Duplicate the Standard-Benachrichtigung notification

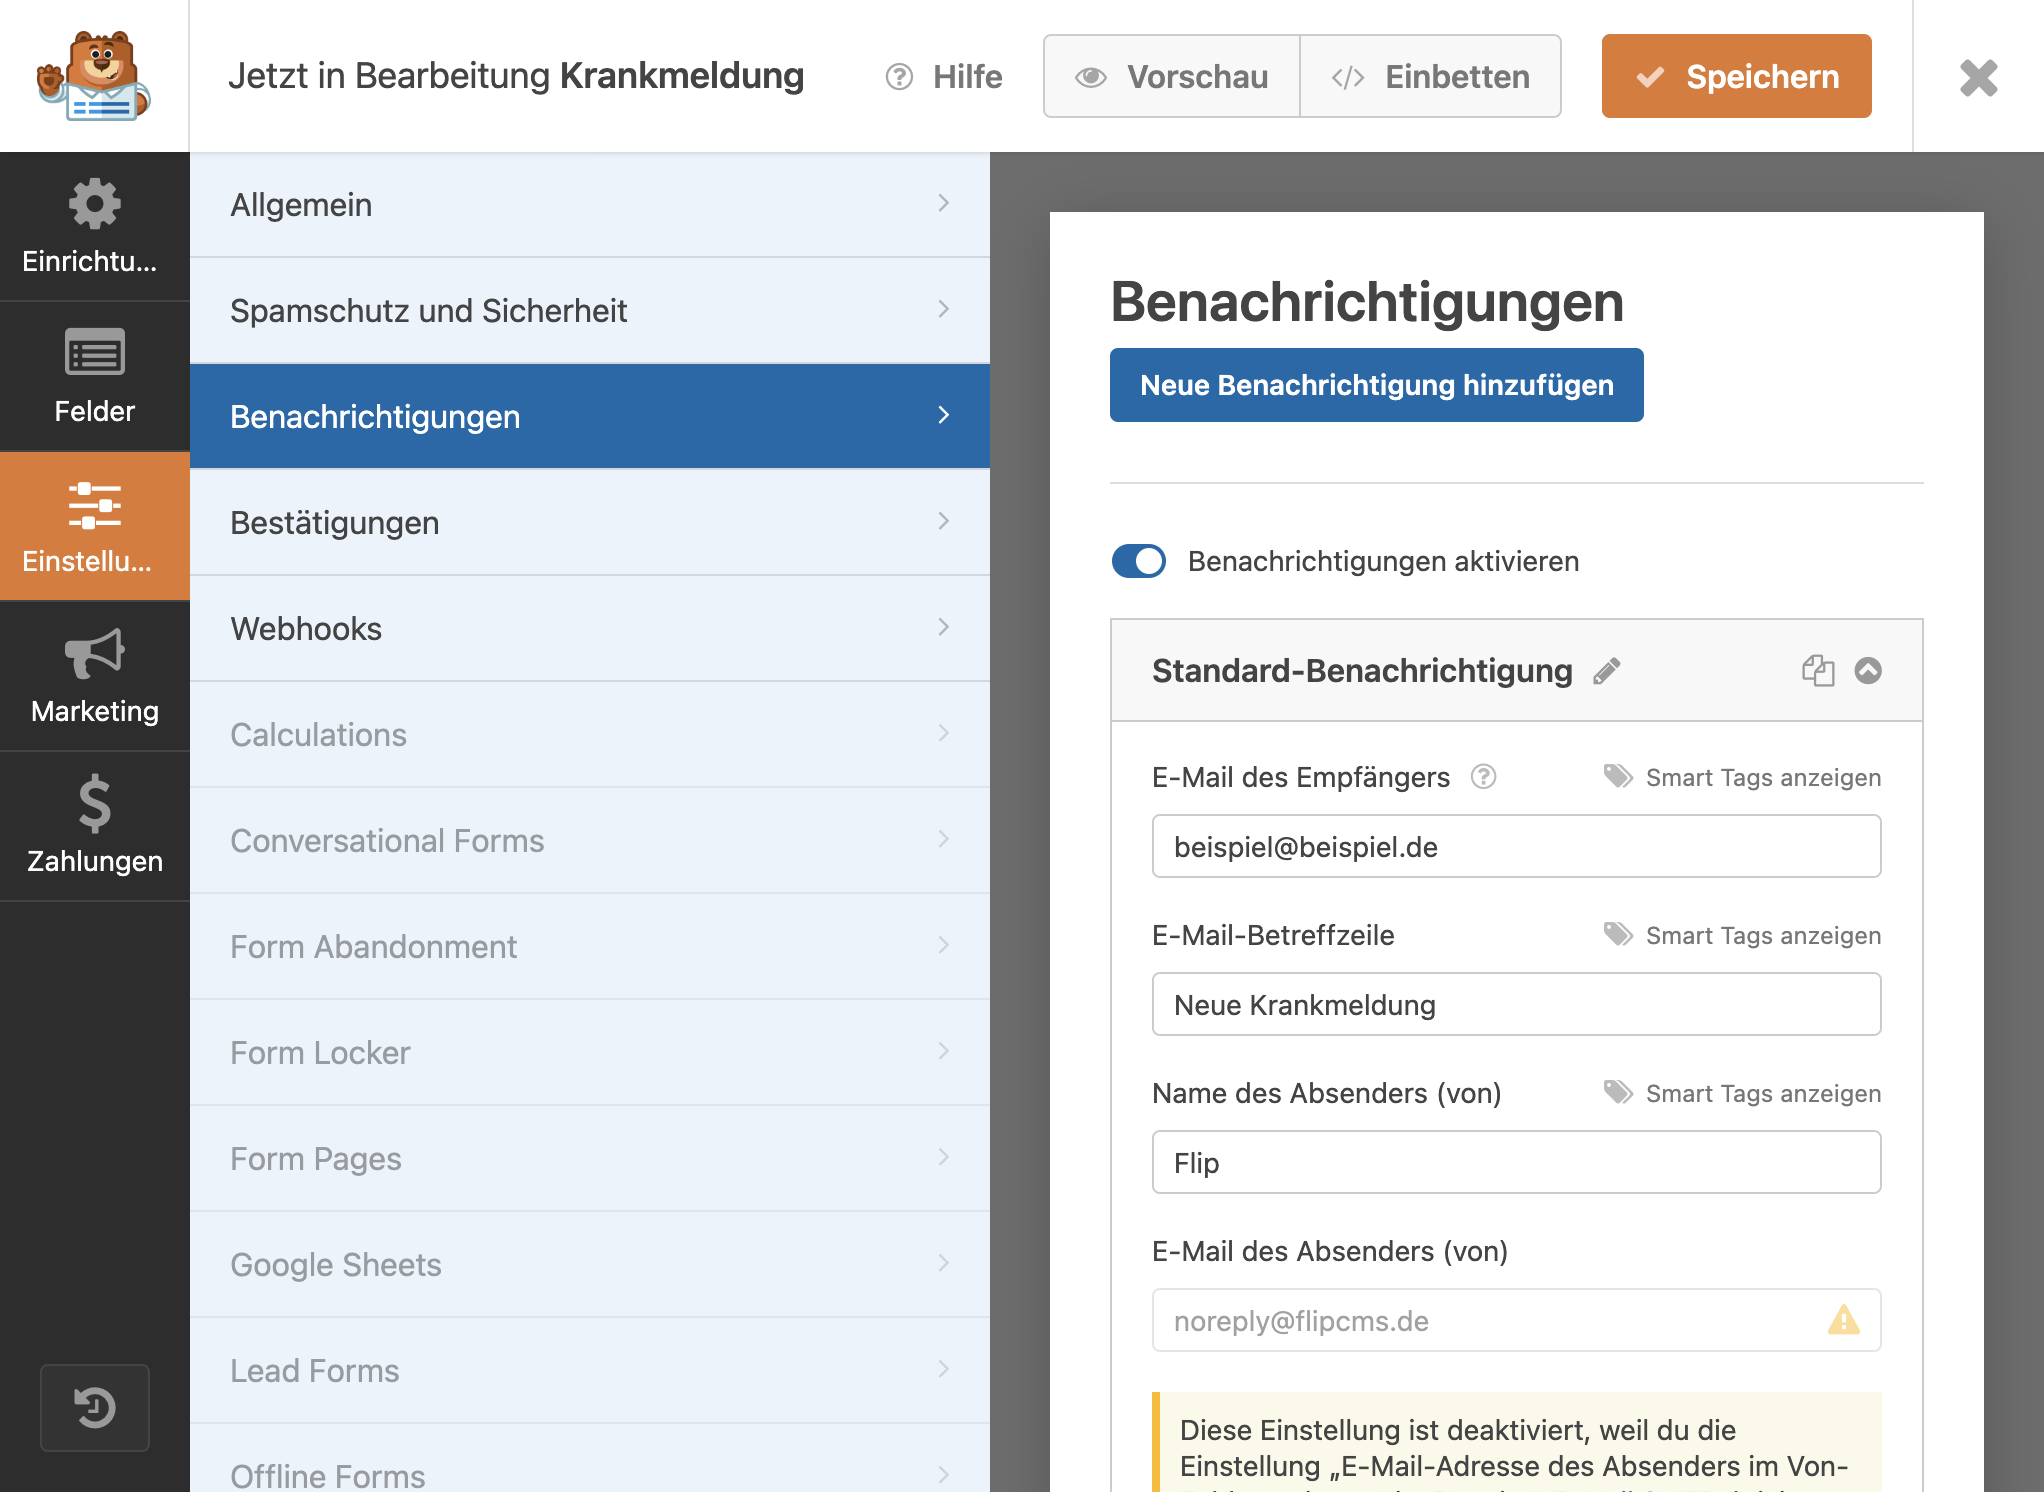1818,670
